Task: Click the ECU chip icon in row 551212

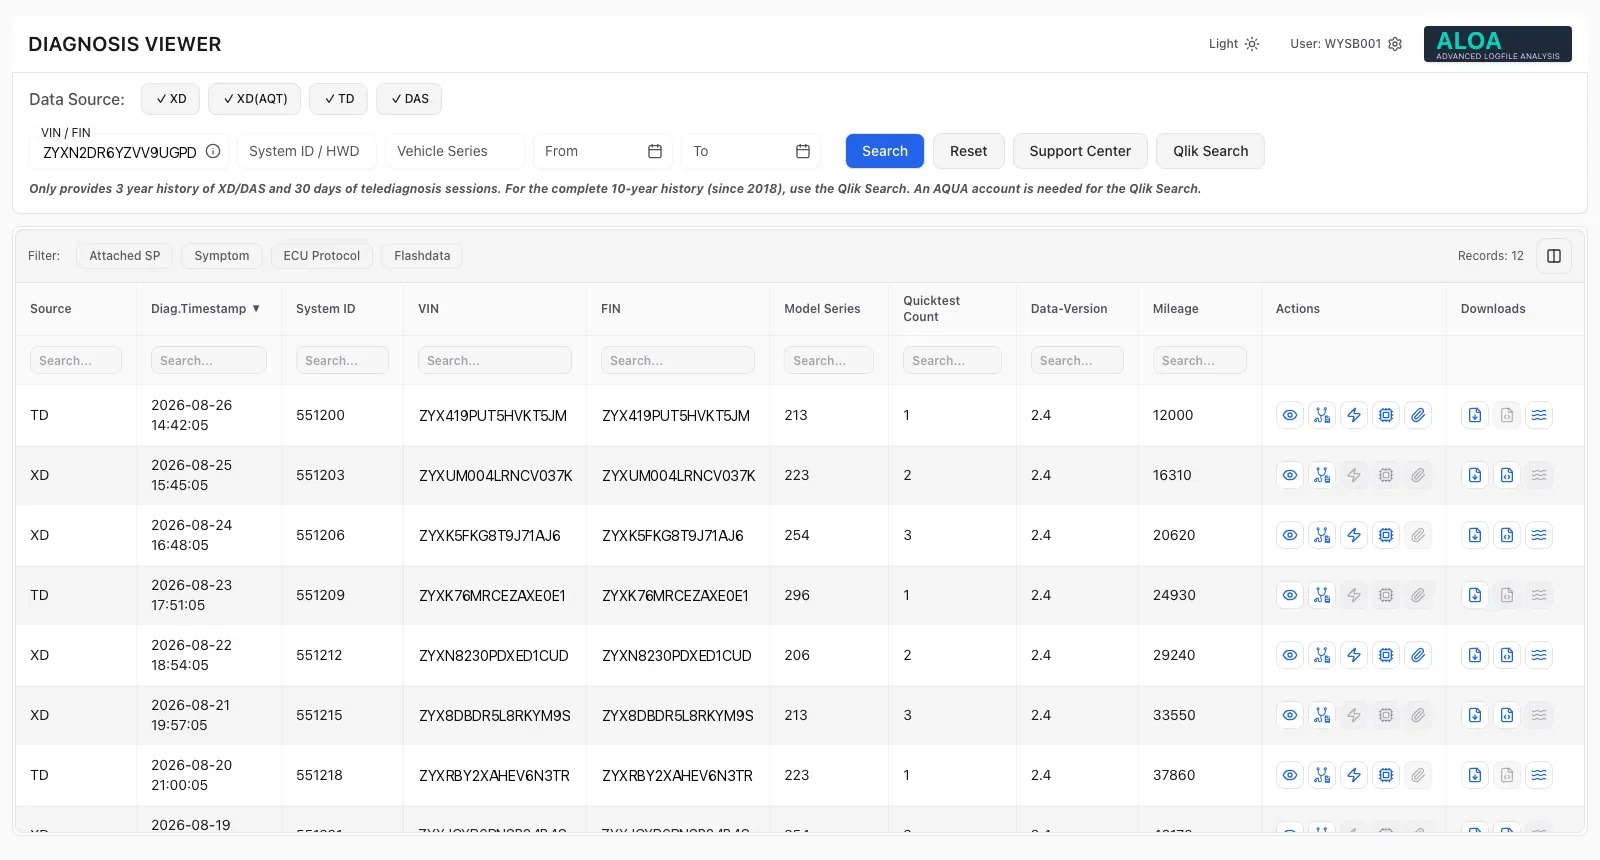Action: pos(1386,655)
